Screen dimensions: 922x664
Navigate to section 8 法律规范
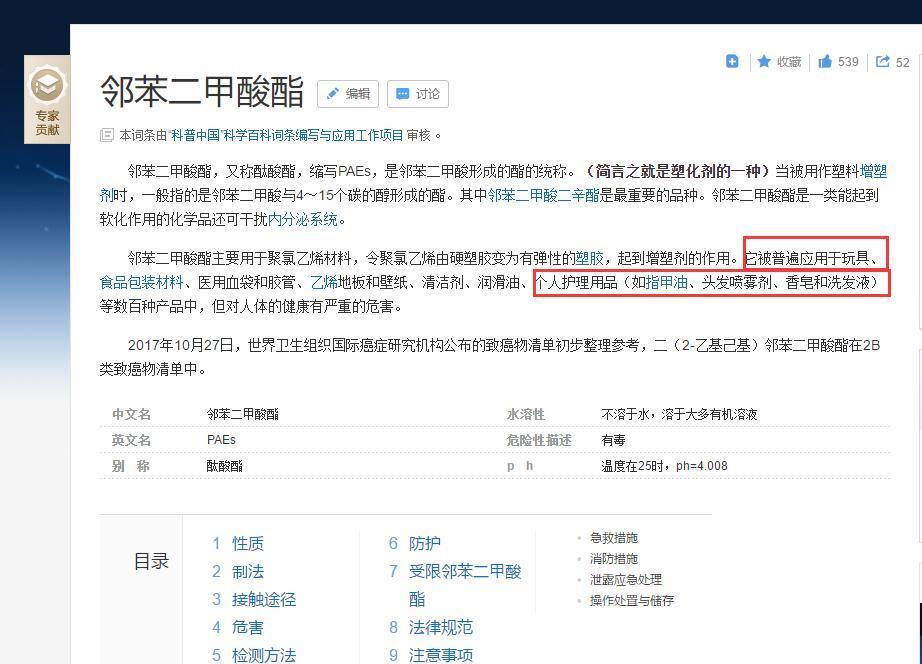440,627
